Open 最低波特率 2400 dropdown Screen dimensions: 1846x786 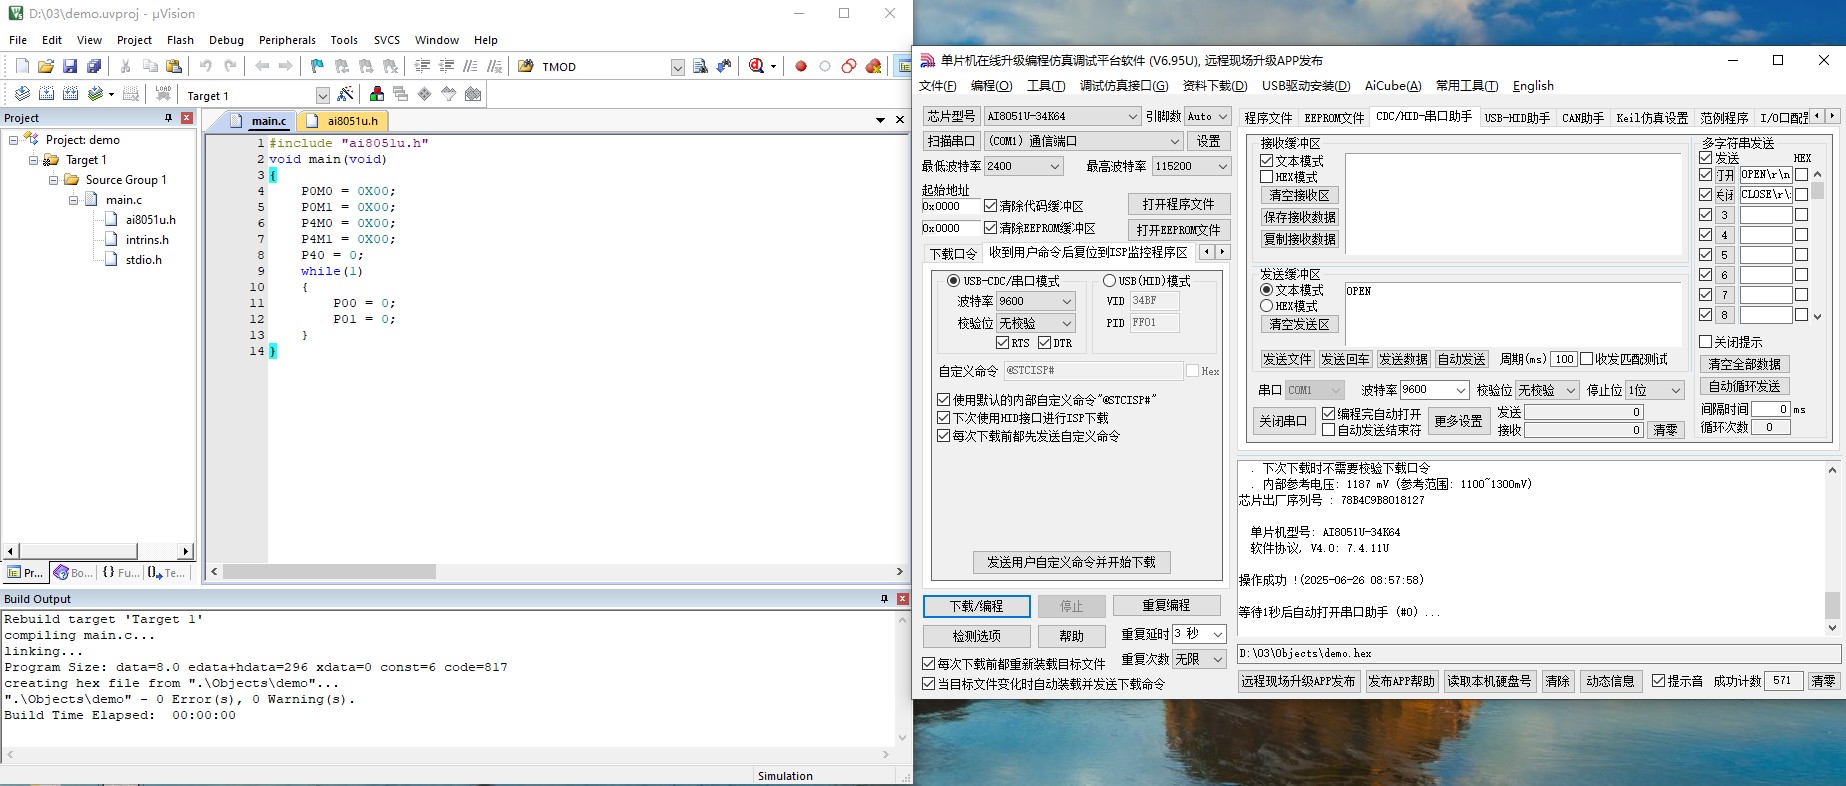coord(1023,166)
